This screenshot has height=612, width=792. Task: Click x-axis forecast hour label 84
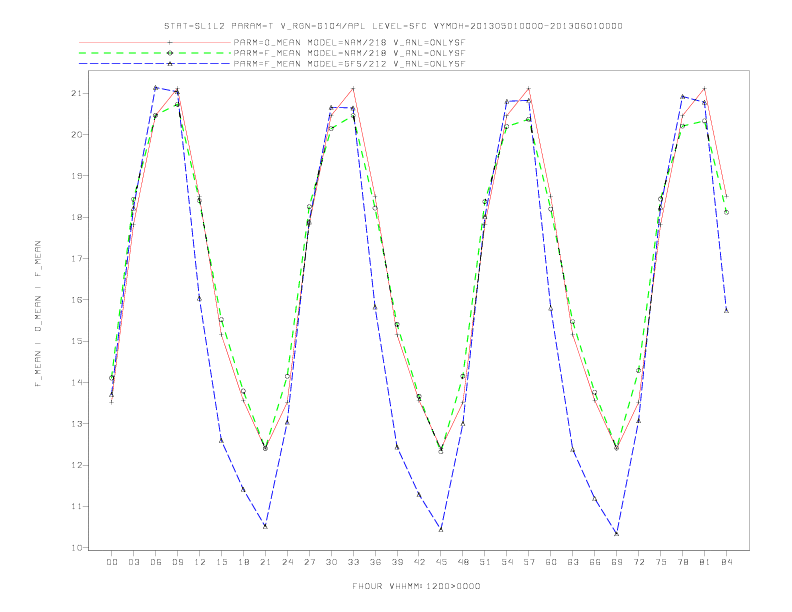[727, 562]
